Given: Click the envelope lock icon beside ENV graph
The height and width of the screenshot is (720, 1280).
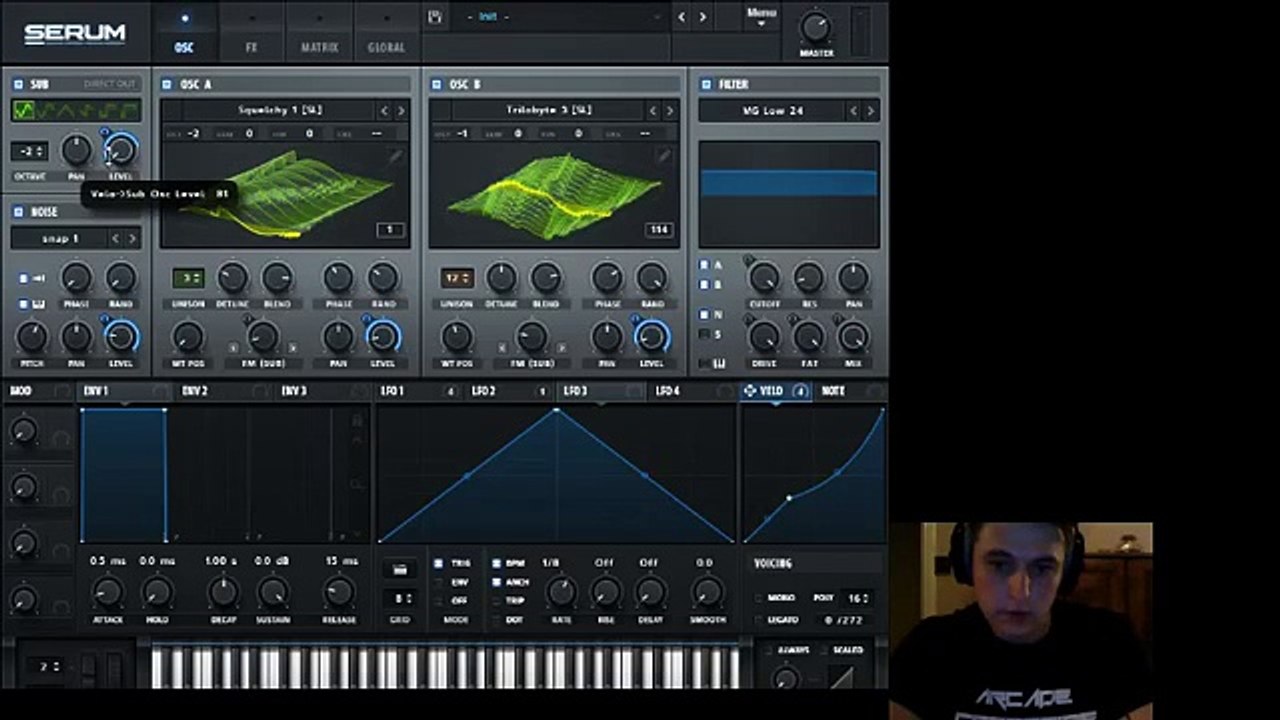Looking at the screenshot, I should pyautogui.click(x=356, y=421).
